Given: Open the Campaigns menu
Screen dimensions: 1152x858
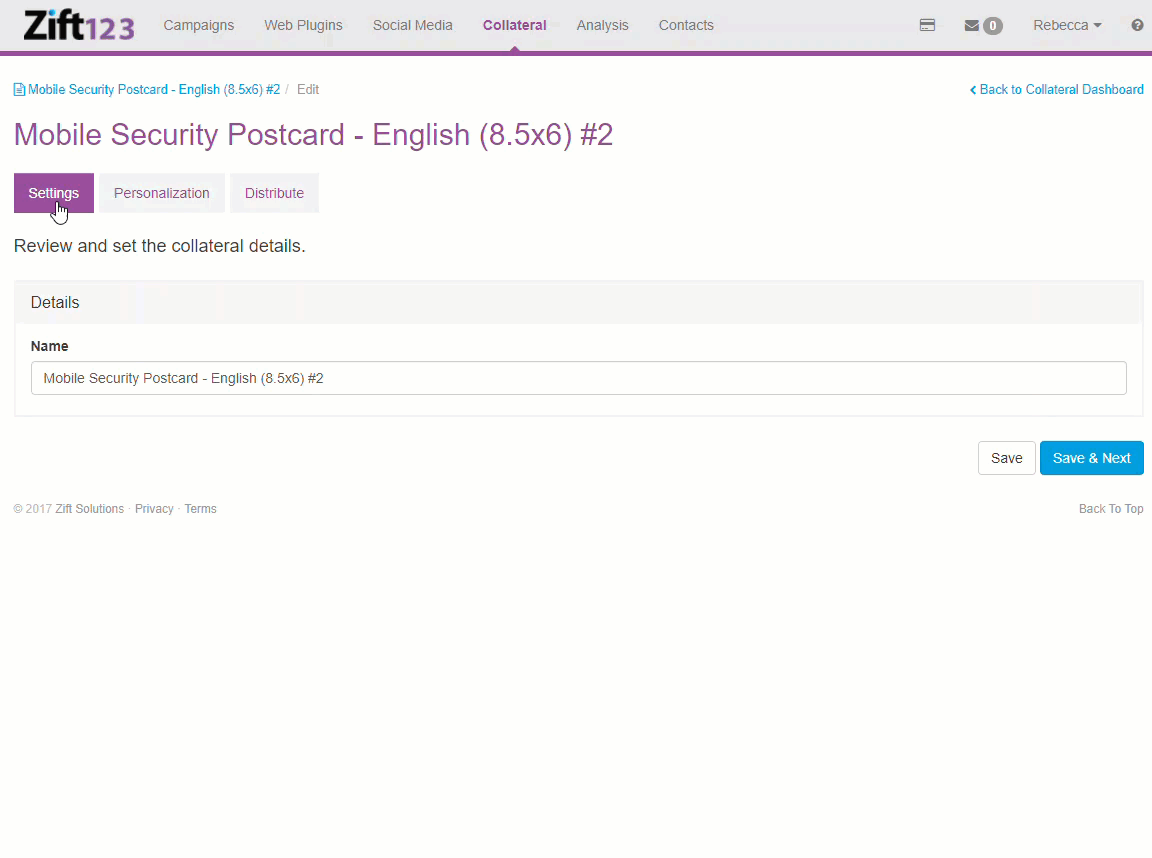Looking at the screenshot, I should 198,25.
